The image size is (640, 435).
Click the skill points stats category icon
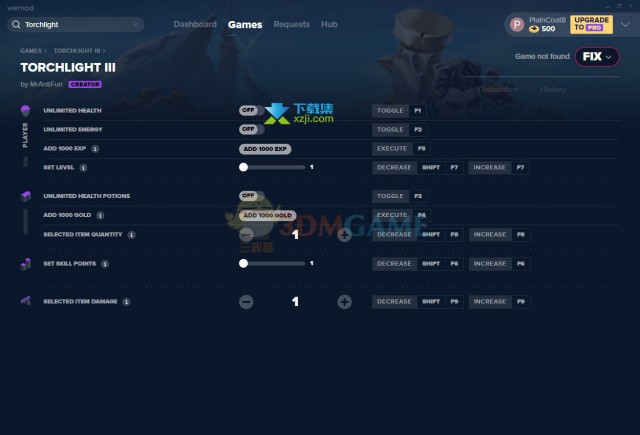(x=26, y=264)
